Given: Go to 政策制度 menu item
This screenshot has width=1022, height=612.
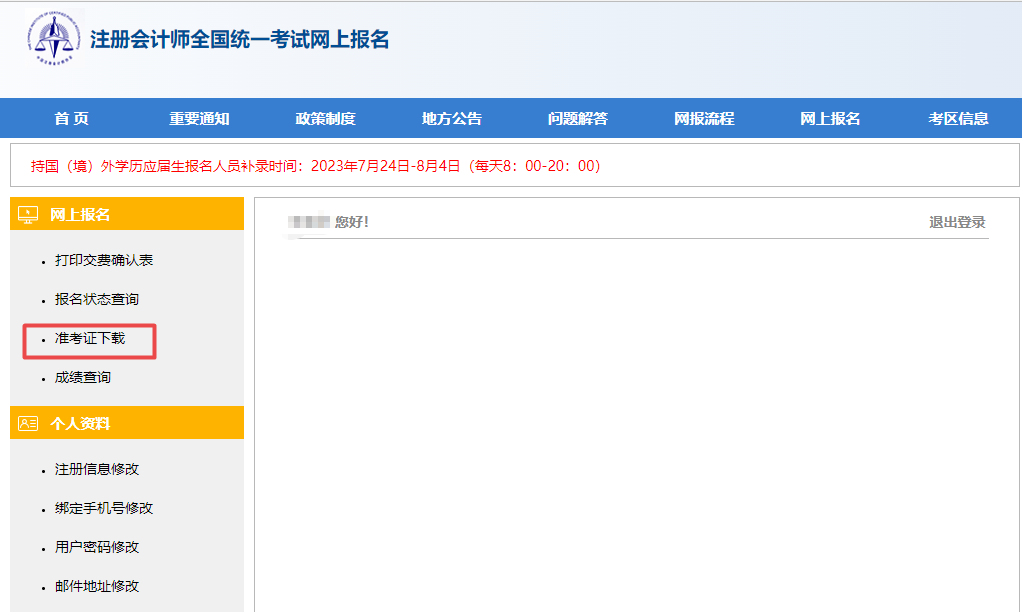Looking at the screenshot, I should [x=325, y=119].
